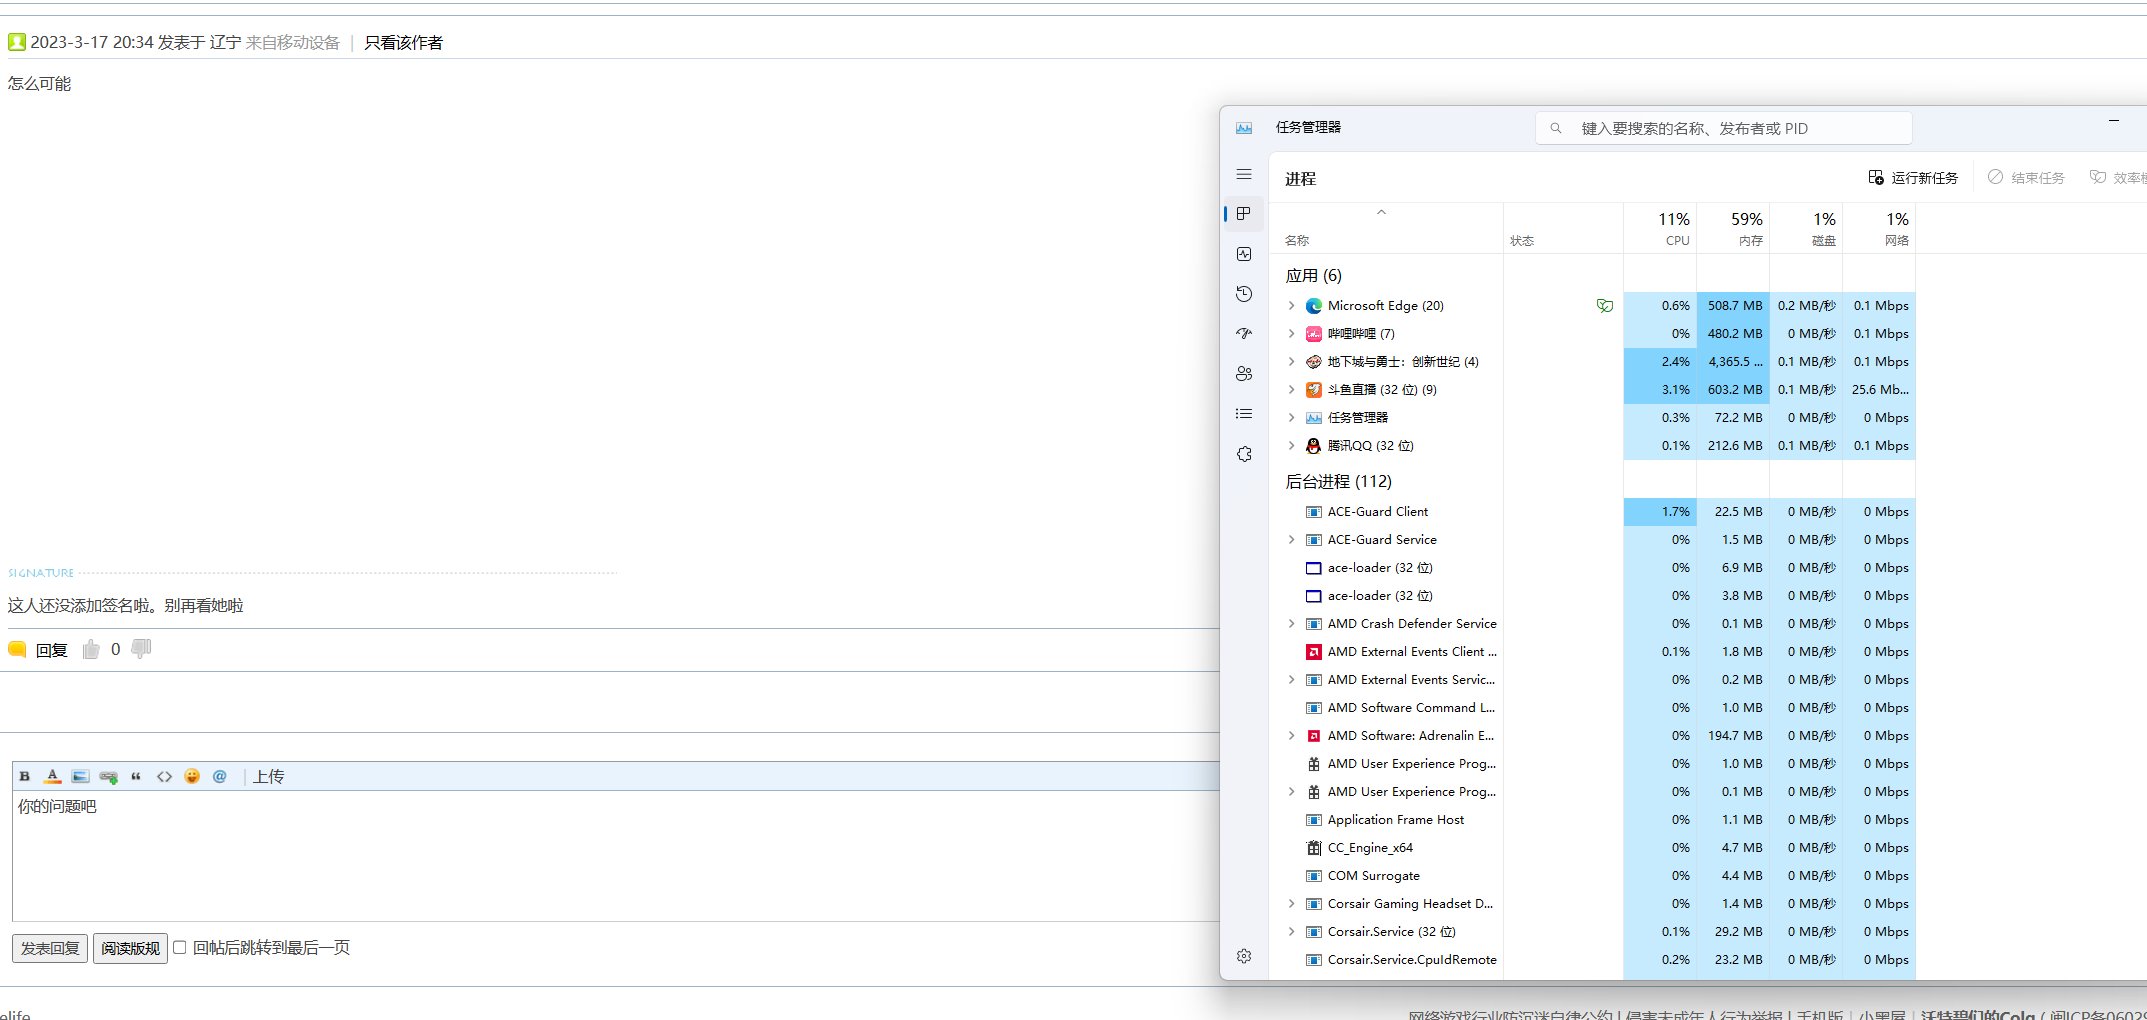Click the code icon in editor toolbar

tap(164, 776)
